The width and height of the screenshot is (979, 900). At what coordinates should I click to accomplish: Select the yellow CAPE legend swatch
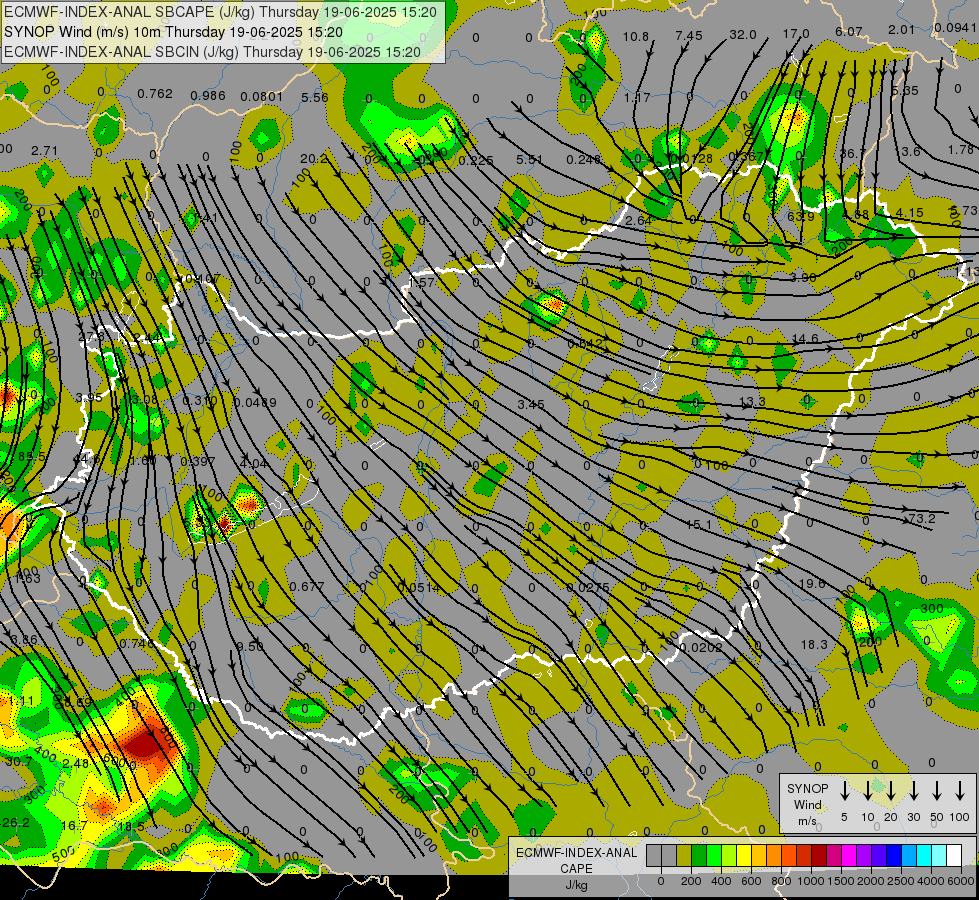pos(744,856)
